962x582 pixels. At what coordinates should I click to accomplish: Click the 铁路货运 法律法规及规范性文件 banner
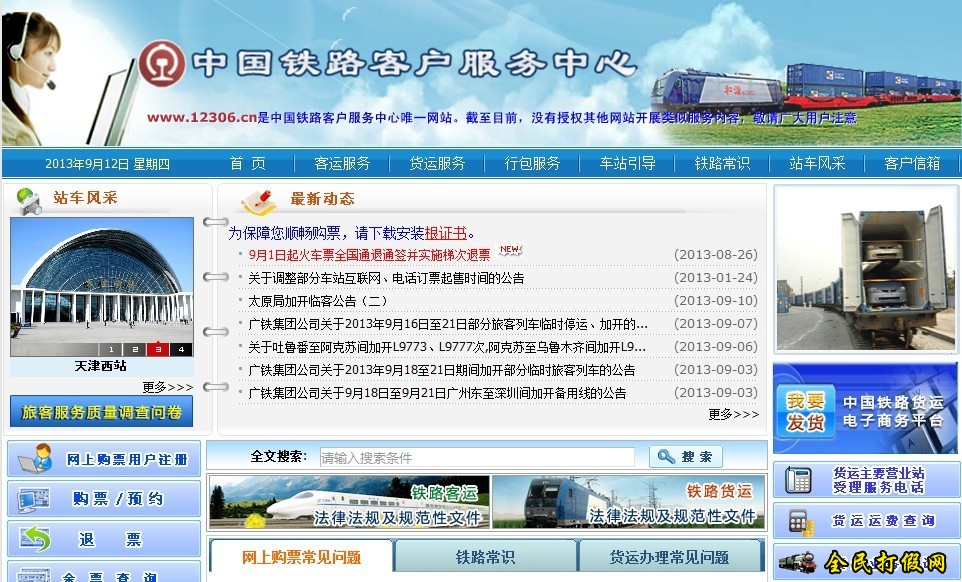point(628,502)
